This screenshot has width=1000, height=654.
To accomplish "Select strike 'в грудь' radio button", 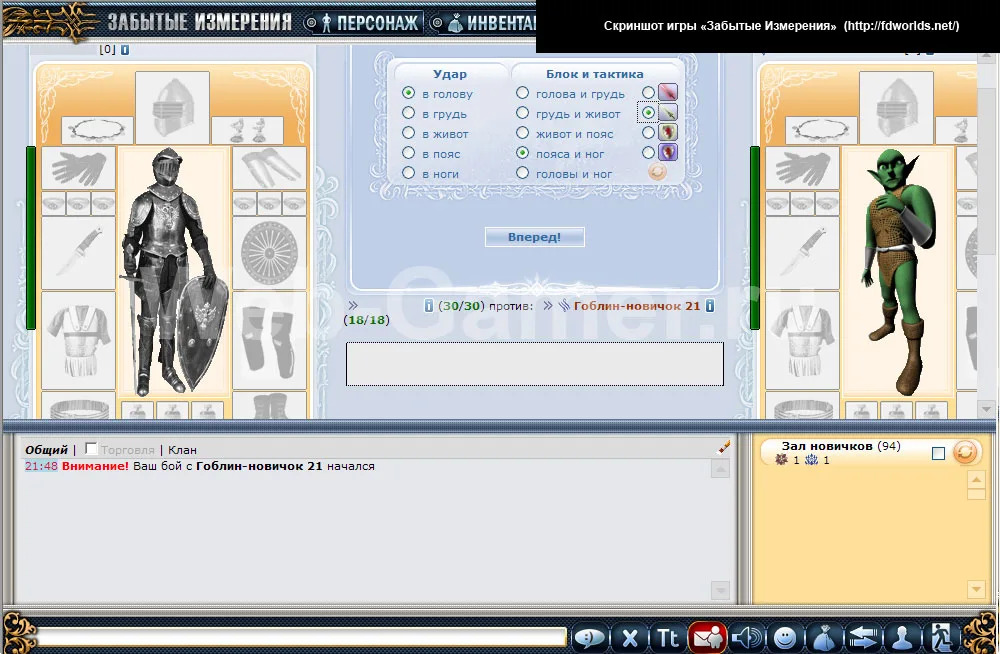I will coord(409,113).
